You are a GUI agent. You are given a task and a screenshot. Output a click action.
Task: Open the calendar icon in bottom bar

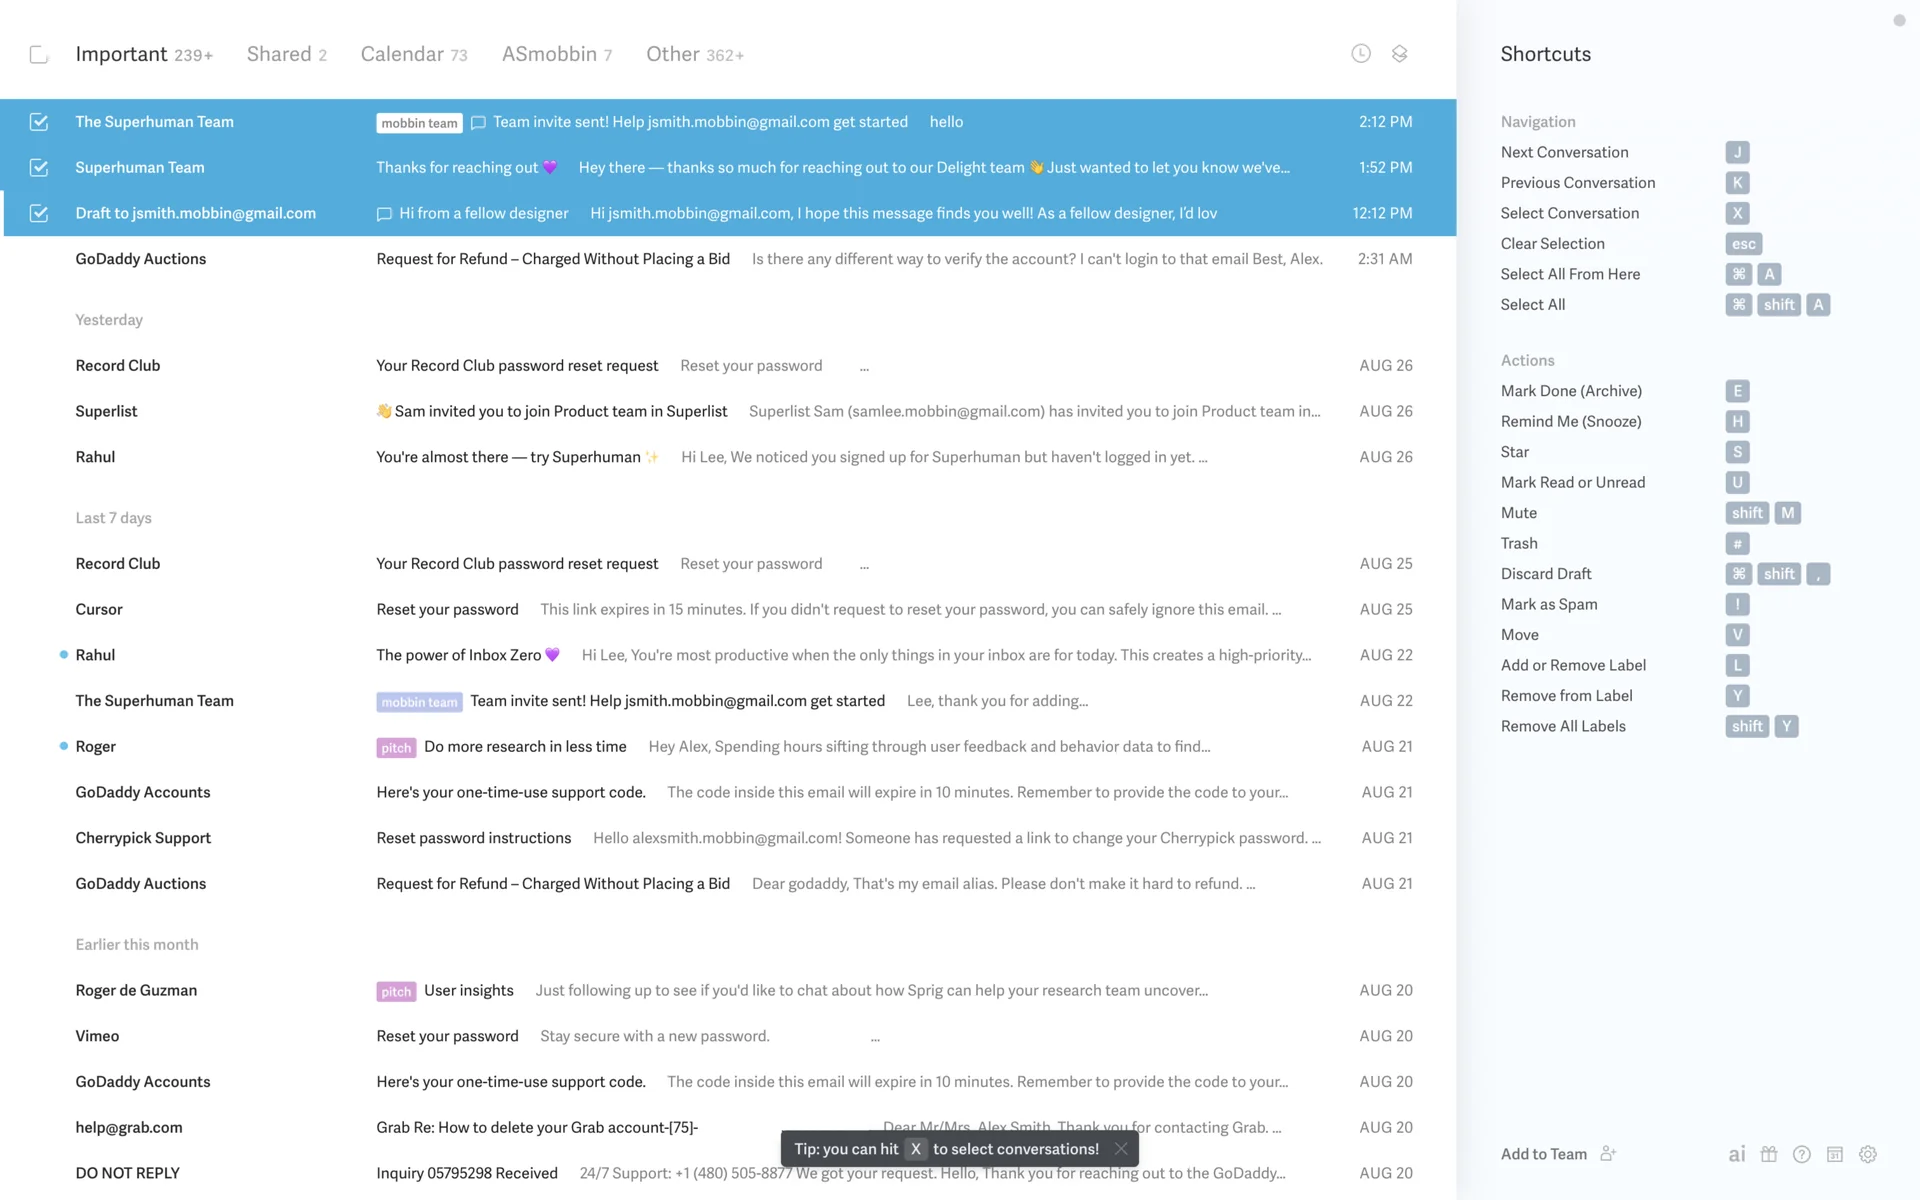(x=1835, y=1154)
